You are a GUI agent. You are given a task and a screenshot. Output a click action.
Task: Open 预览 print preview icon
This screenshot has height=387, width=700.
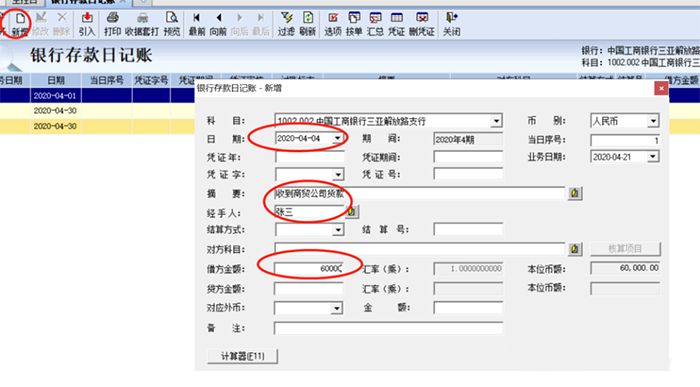pos(171,24)
